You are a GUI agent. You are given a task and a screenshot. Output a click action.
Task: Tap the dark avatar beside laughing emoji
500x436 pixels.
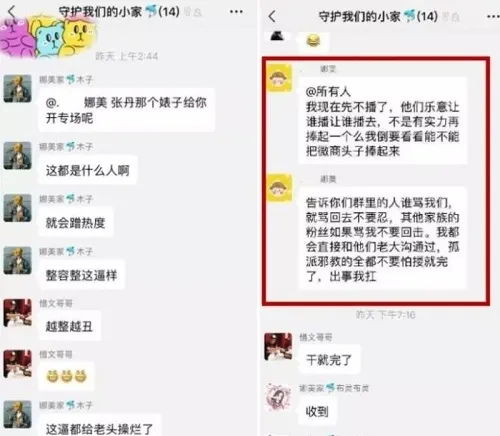277,35
